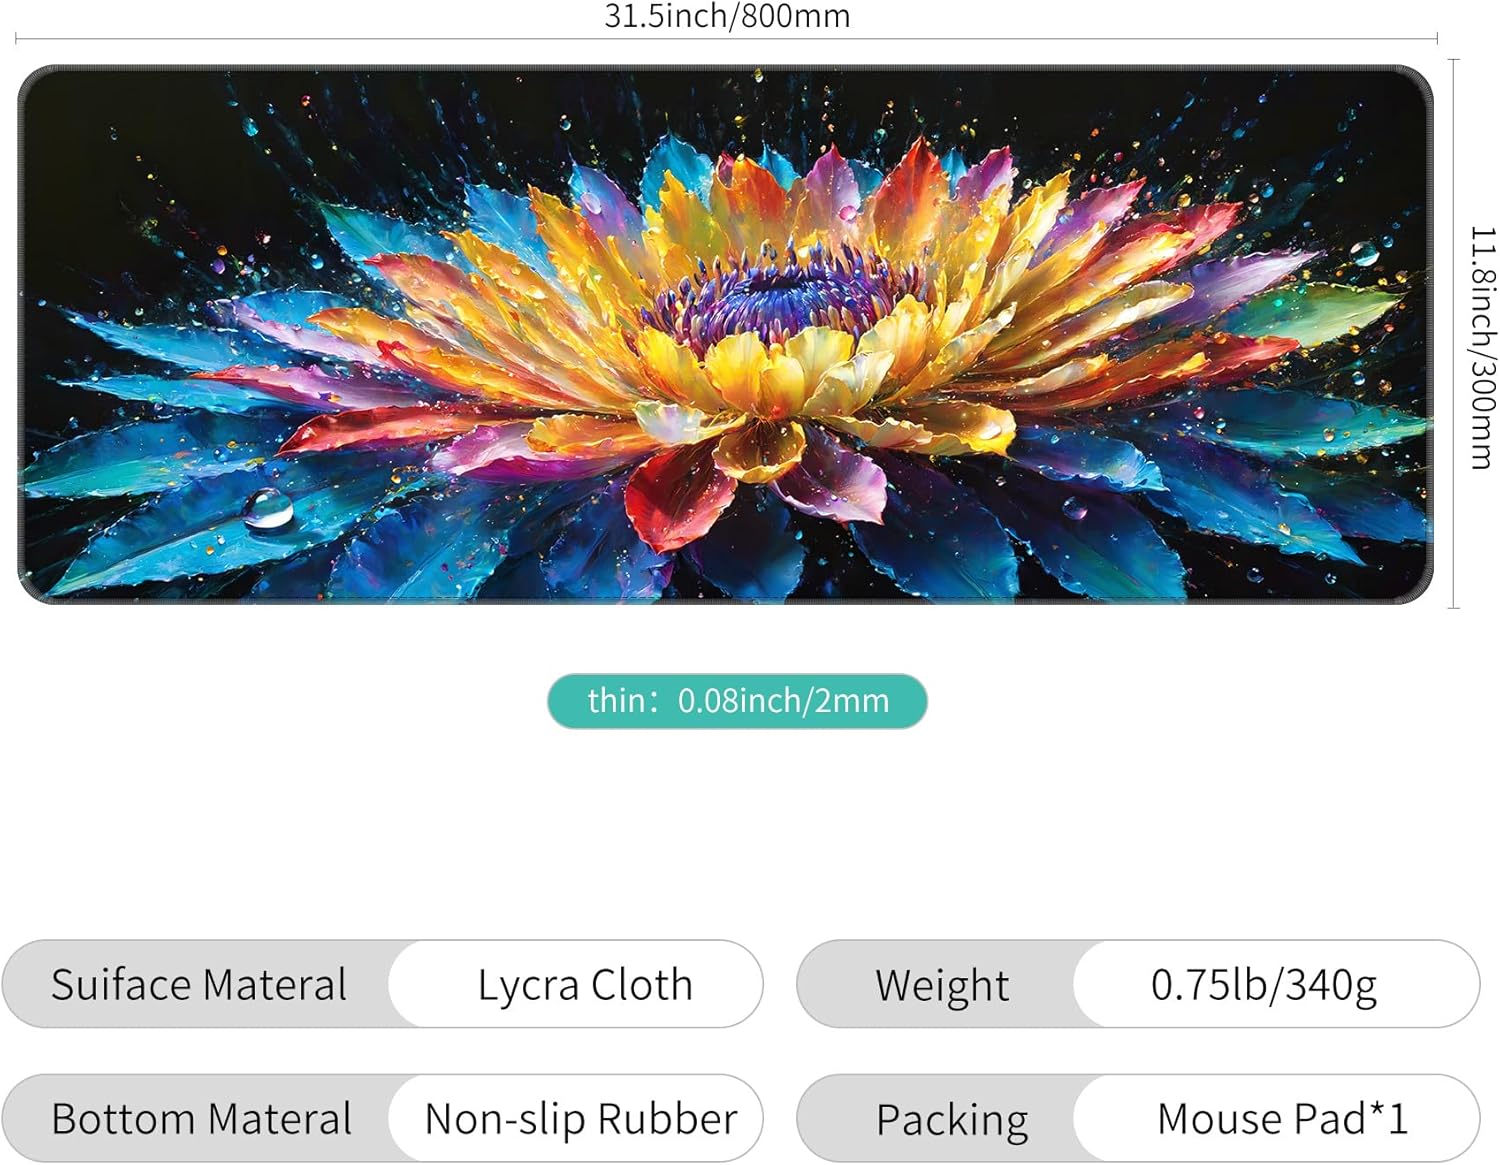Click the vertical height dimension line
The image size is (1500, 1165).
click(x=1454, y=334)
